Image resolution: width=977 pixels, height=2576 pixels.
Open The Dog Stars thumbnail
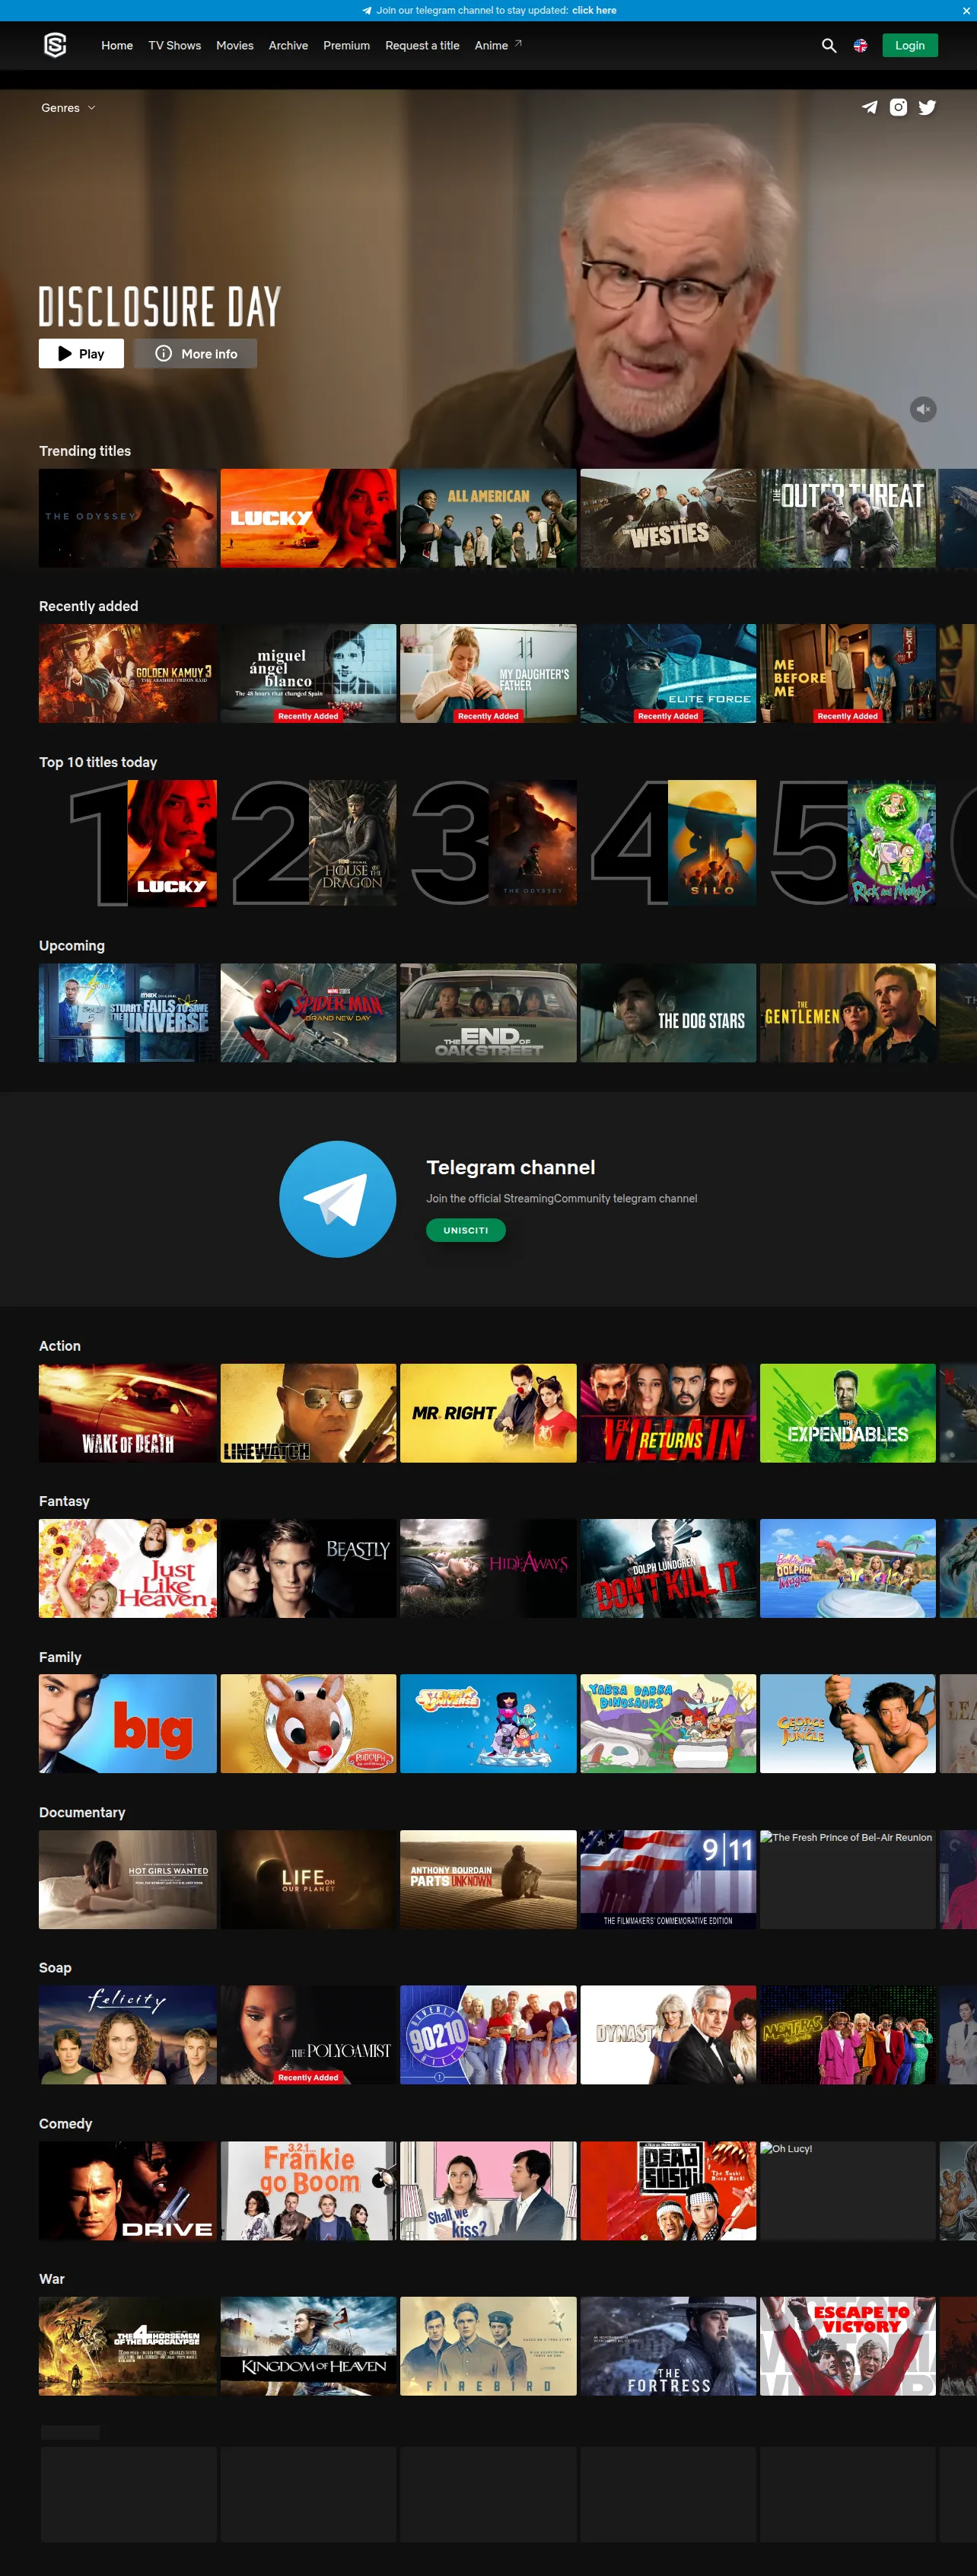pos(668,1012)
